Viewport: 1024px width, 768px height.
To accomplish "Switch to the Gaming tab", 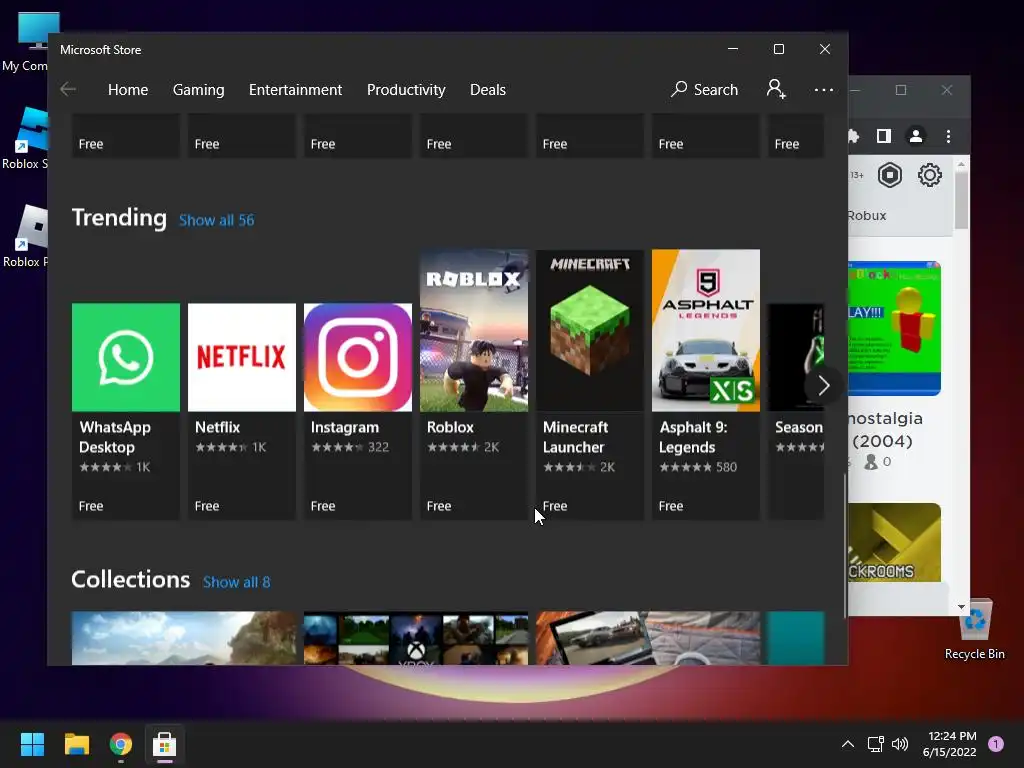I will (x=199, y=89).
